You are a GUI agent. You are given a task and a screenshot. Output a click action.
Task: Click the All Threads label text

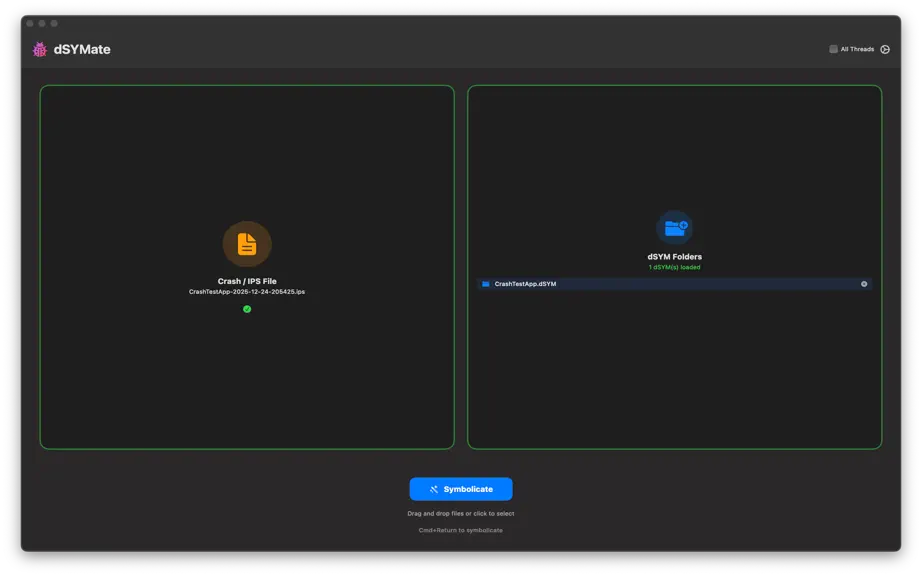857,49
